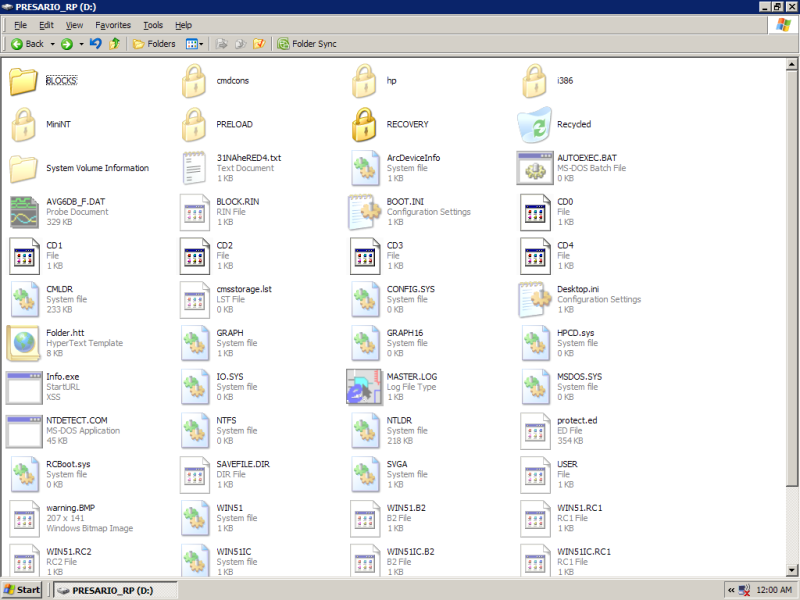This screenshot has width=800, height=600.
Task: Select the BOOT.INI configuration file
Action: pyautogui.click(x=364, y=212)
